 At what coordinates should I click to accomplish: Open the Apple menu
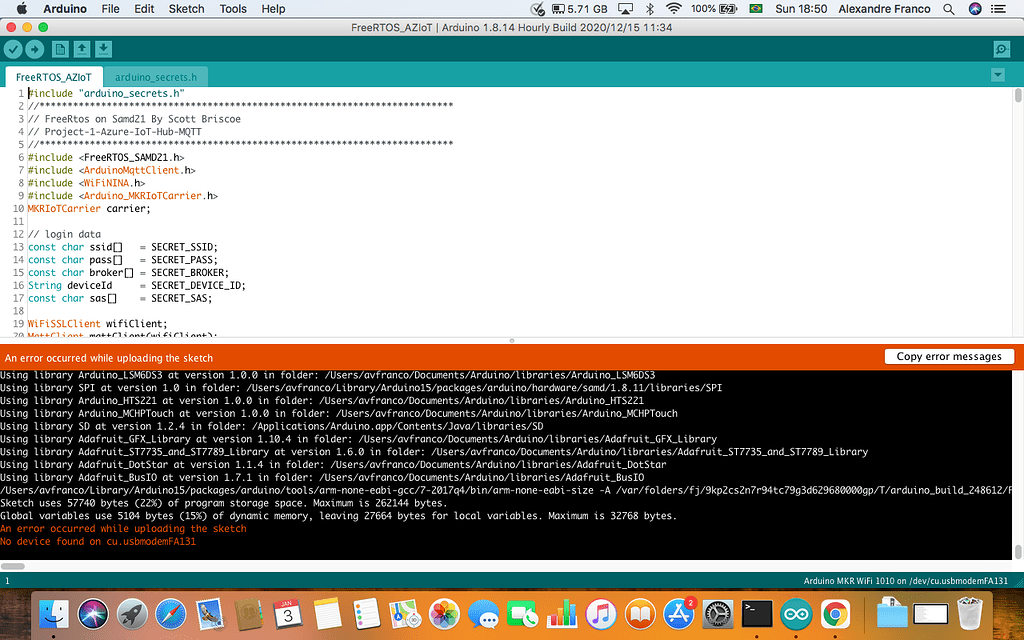[x=22, y=8]
